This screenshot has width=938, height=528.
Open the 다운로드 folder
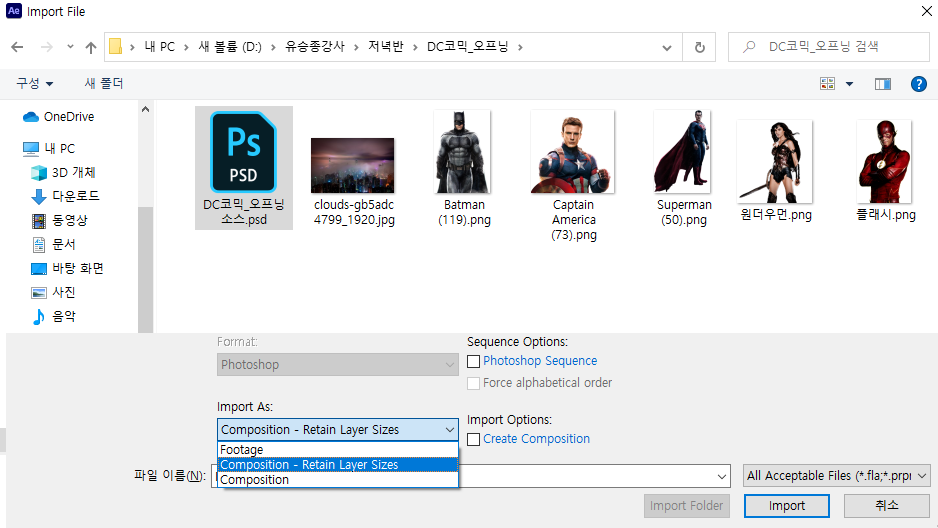pos(65,196)
